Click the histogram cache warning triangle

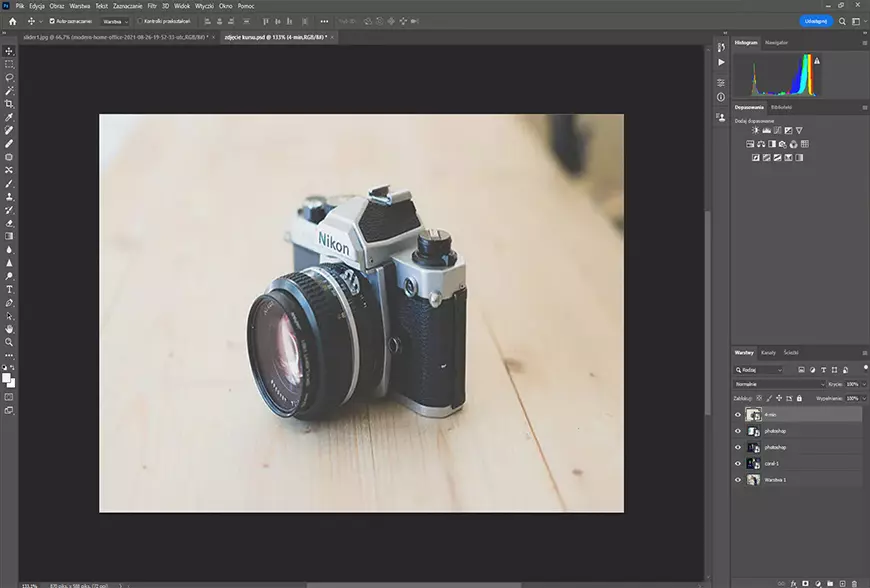coord(817,61)
